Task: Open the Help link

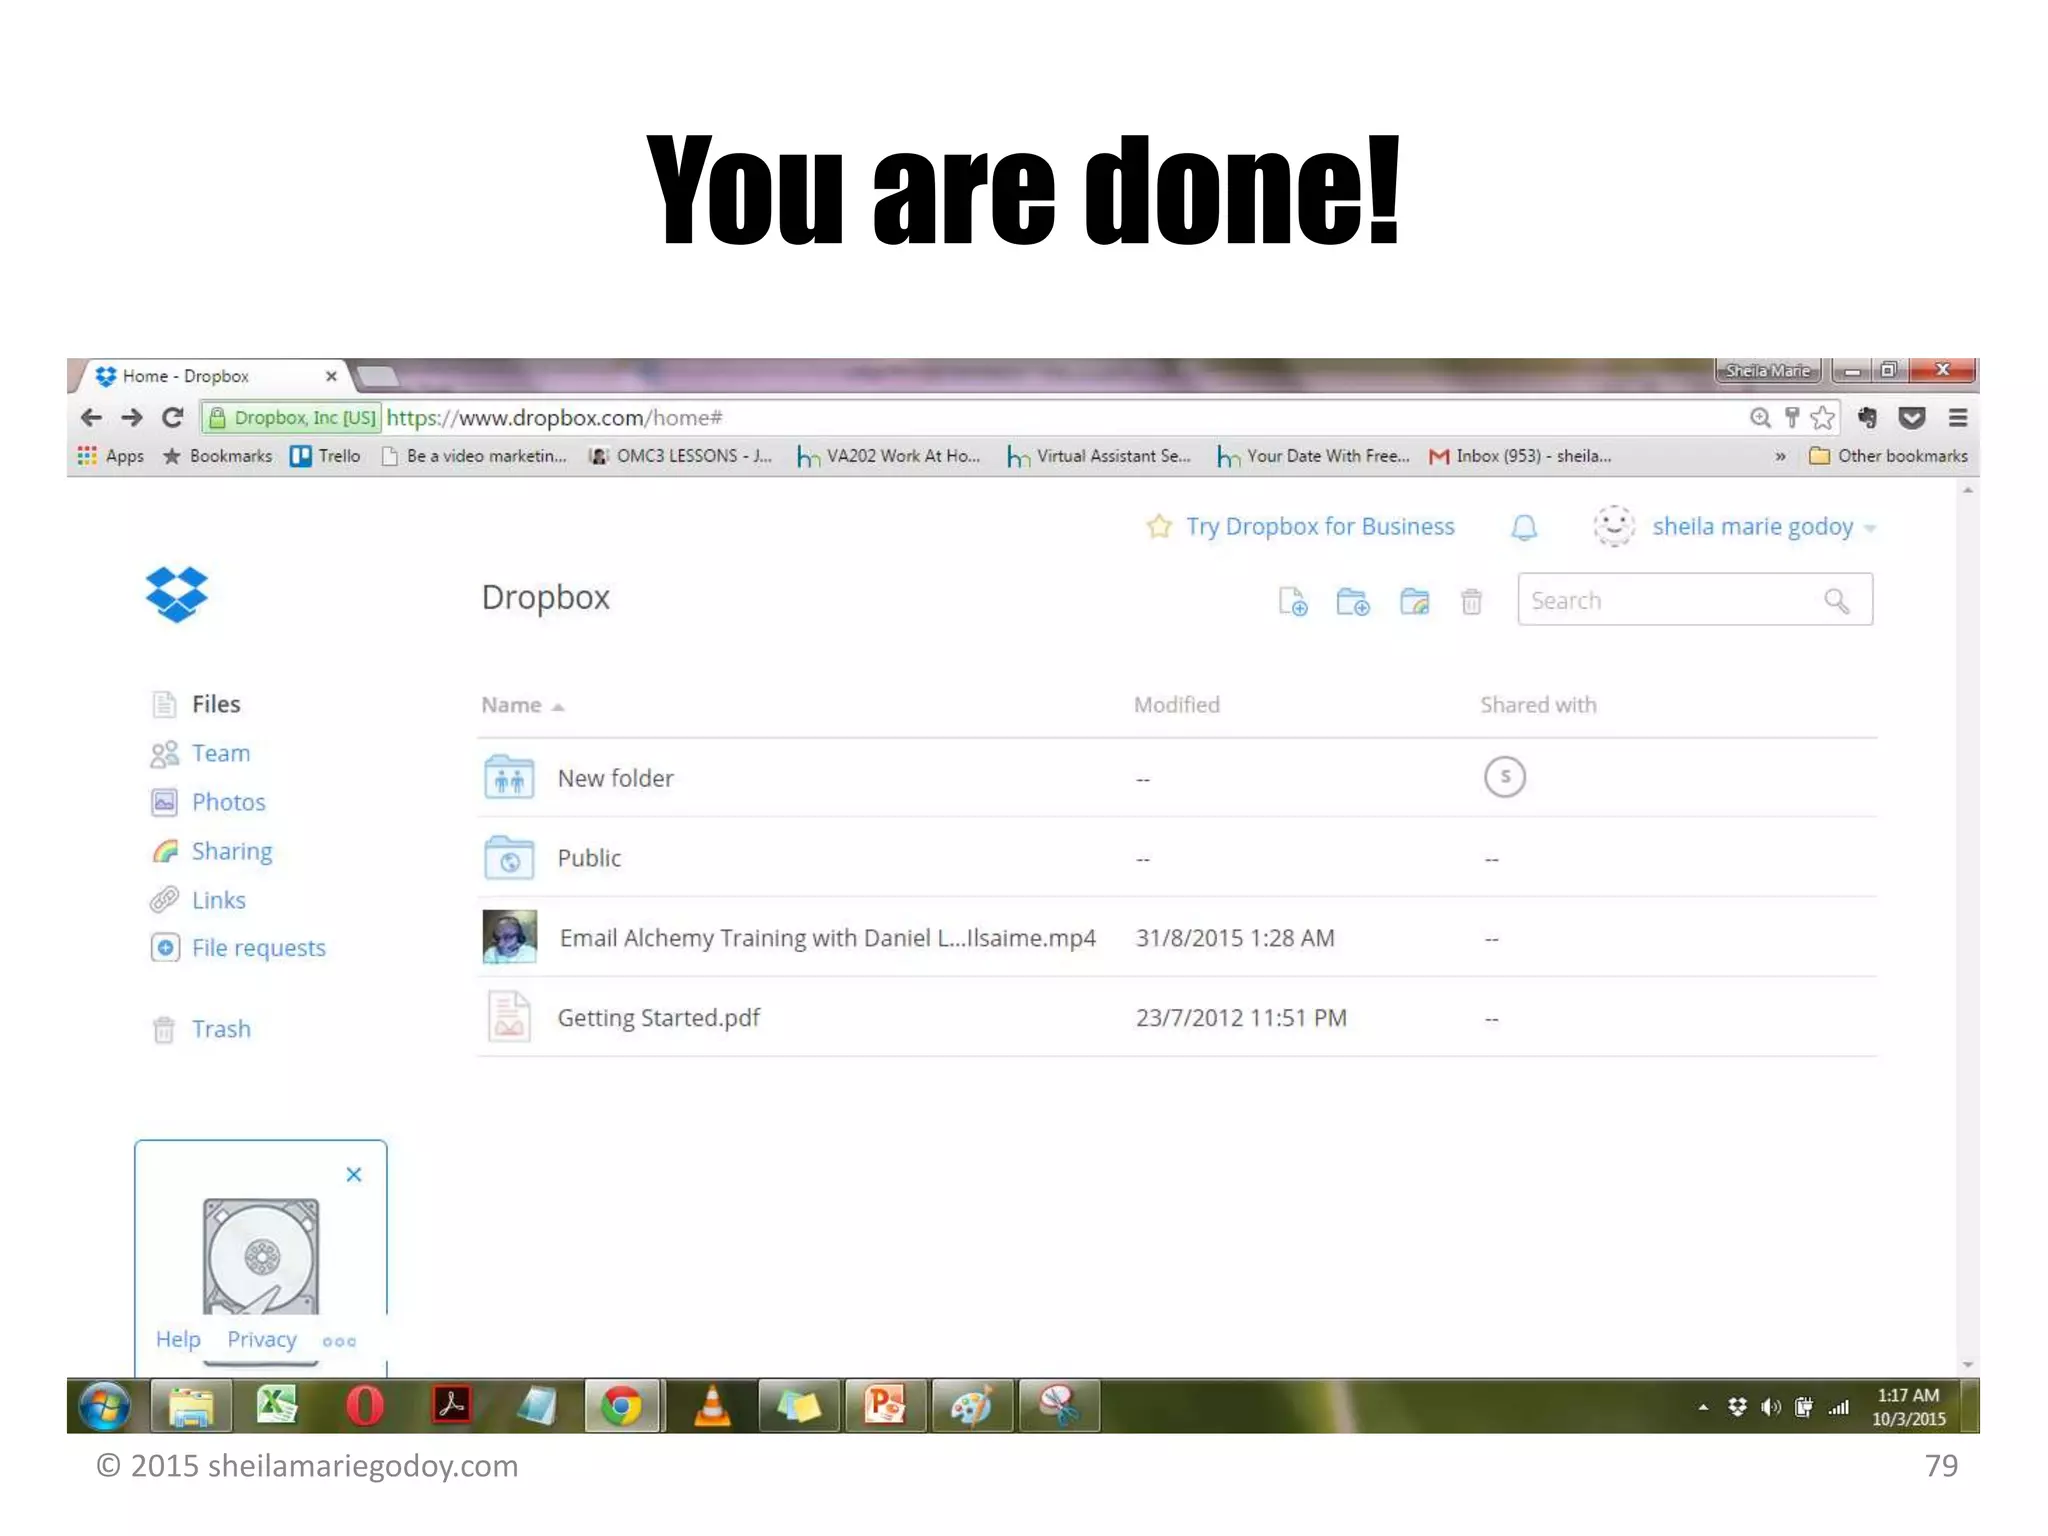Action: click(178, 1339)
